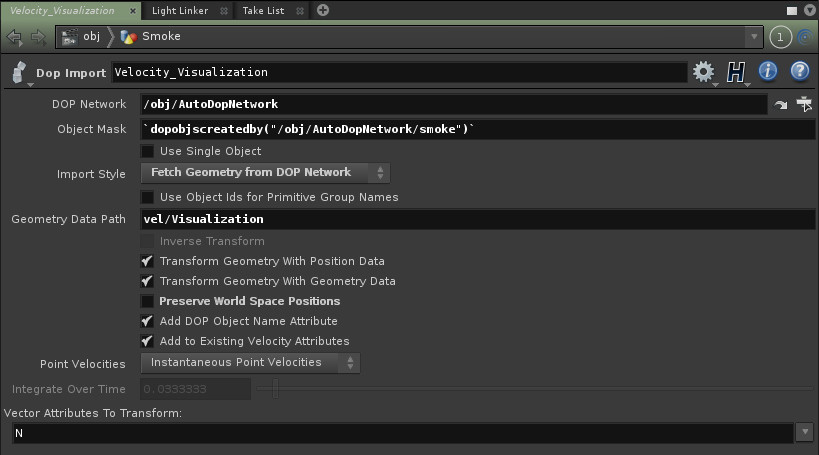The height and width of the screenshot is (455, 819).
Task: Toggle the Inverse Transform checkbox
Action: point(148,241)
